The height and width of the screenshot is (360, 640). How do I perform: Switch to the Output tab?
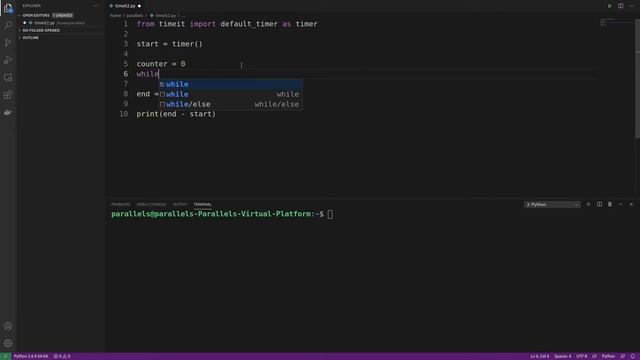click(180, 204)
